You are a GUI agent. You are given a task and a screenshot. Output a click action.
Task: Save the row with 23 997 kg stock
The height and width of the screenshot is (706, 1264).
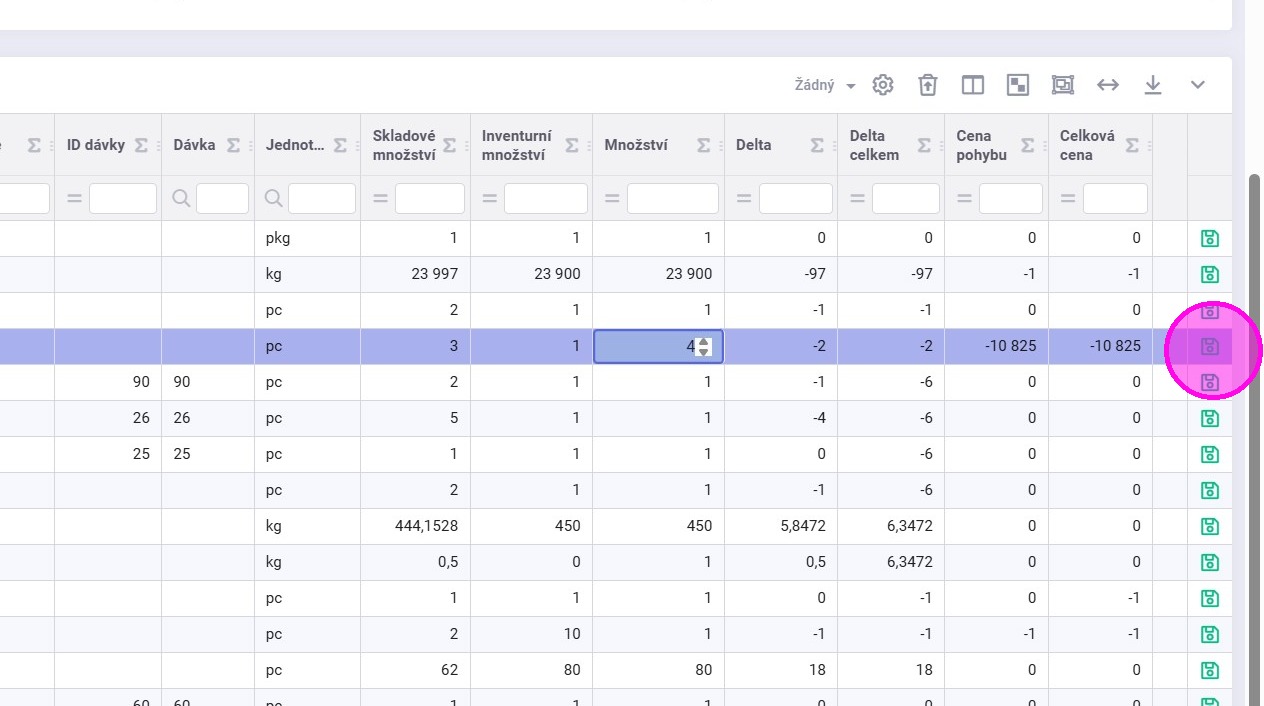[x=1209, y=274]
